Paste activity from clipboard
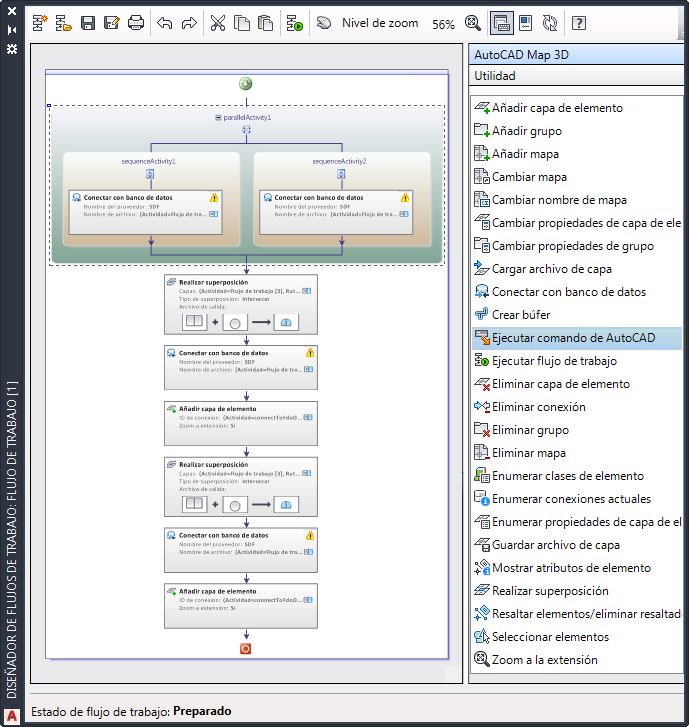 [x=265, y=23]
